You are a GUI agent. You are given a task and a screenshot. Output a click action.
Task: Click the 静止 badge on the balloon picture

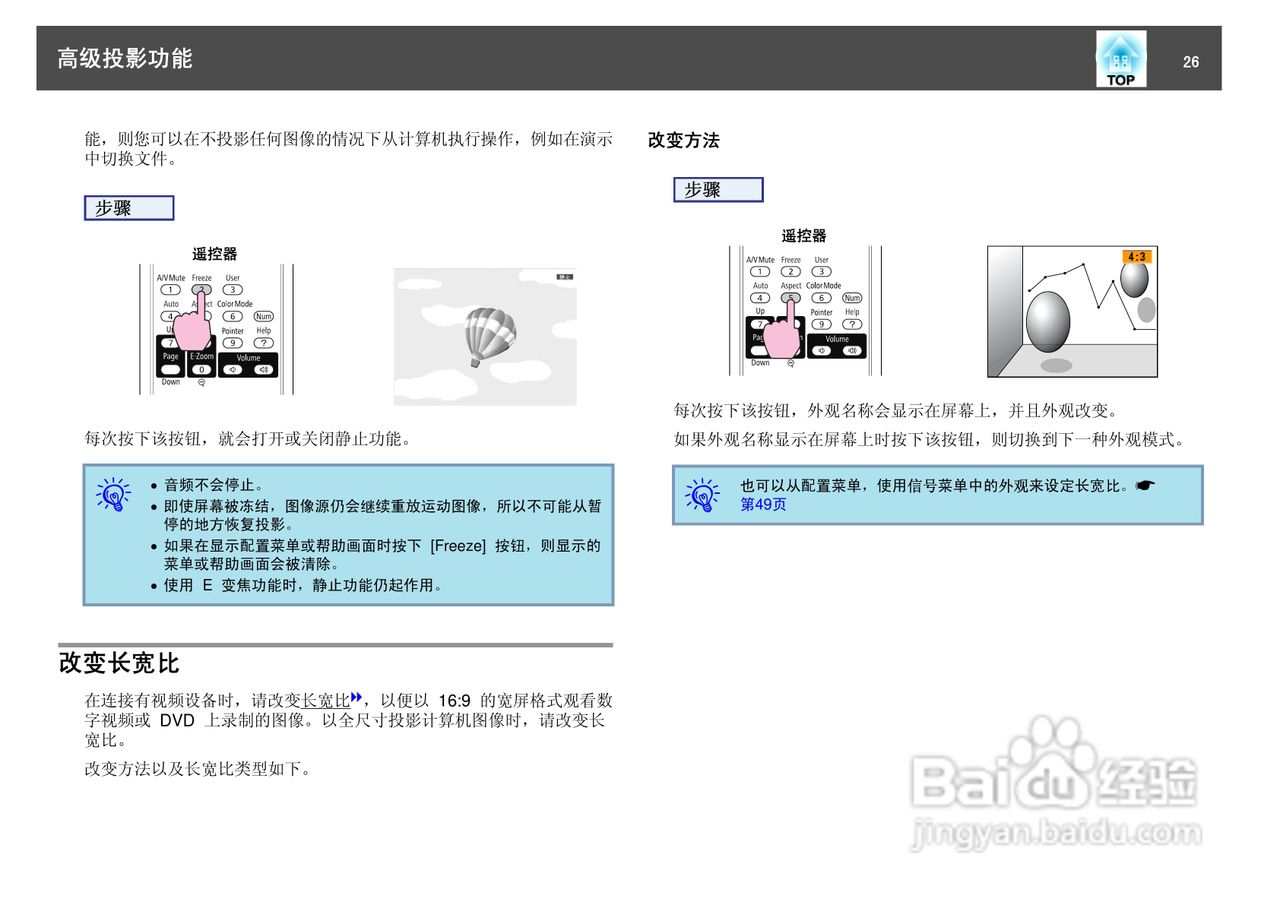click(x=565, y=276)
